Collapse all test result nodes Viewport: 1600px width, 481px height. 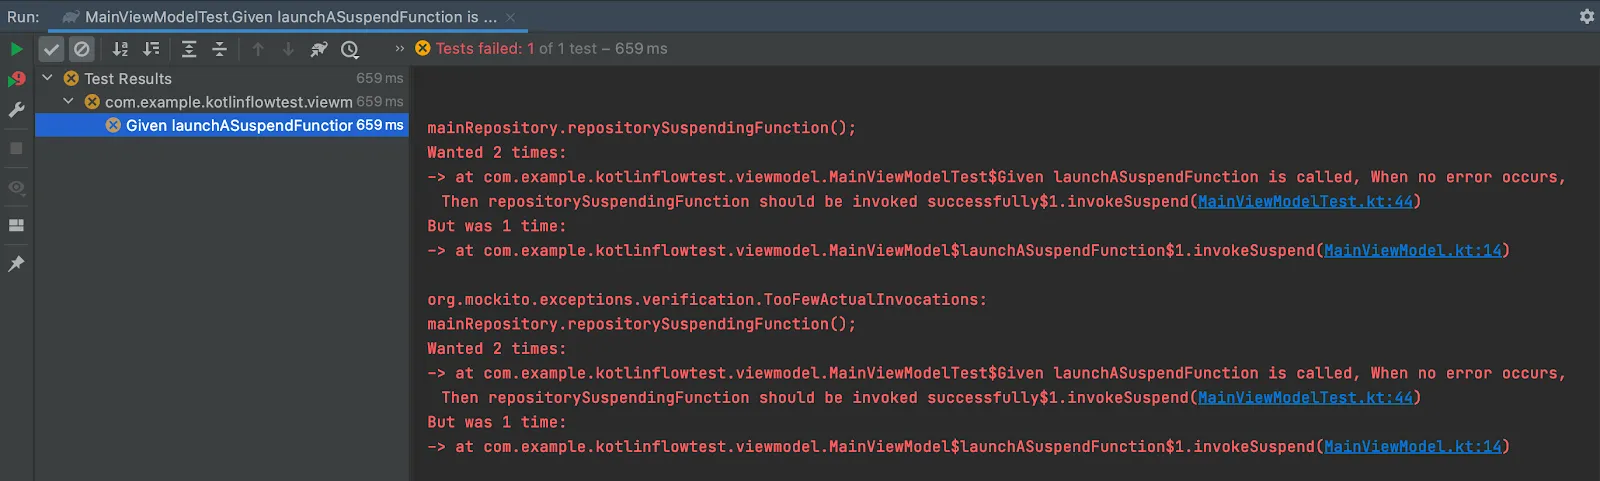[219, 48]
